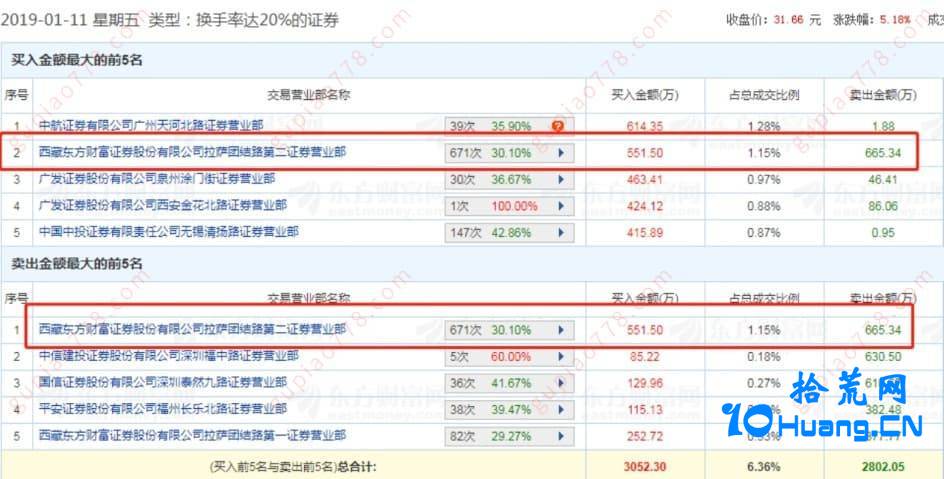This screenshot has width=944, height=479.
Task: Click the 36次 41.67% stats box
Action: coord(509,383)
